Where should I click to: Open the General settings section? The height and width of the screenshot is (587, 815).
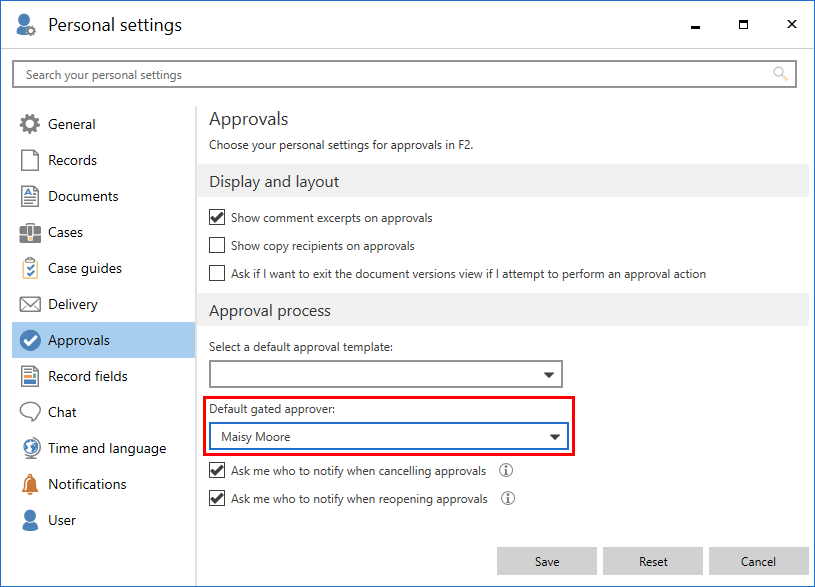pyautogui.click(x=103, y=124)
